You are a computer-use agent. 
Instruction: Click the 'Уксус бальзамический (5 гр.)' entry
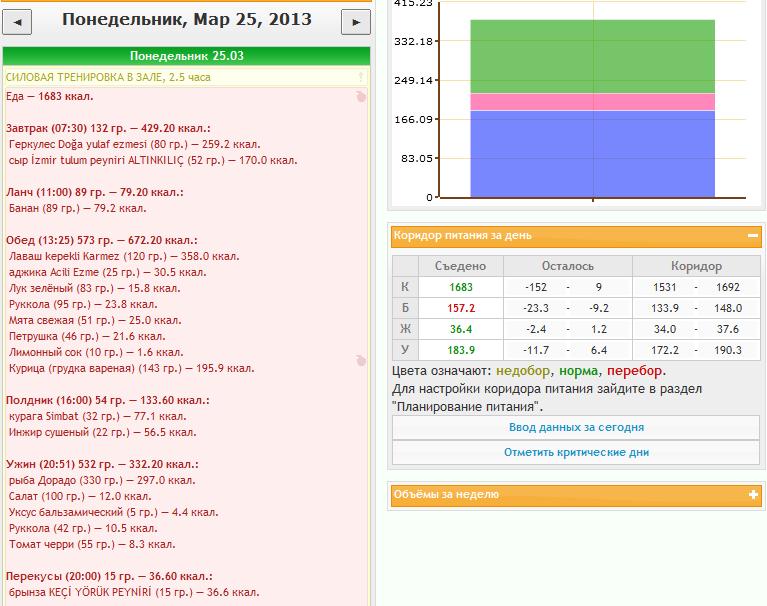point(113,513)
